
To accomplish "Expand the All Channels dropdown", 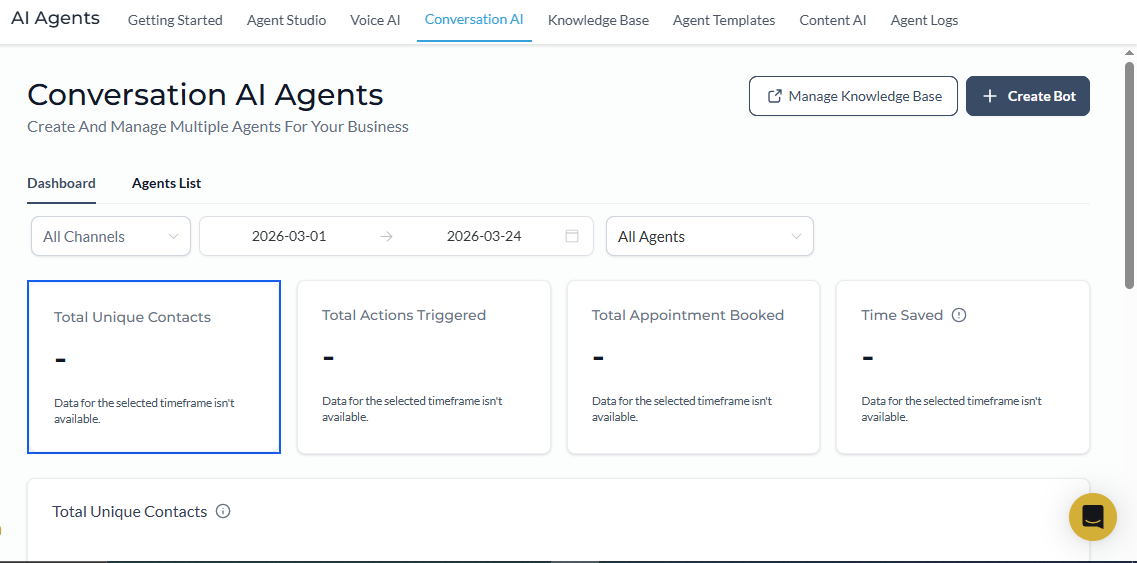I will pos(111,237).
